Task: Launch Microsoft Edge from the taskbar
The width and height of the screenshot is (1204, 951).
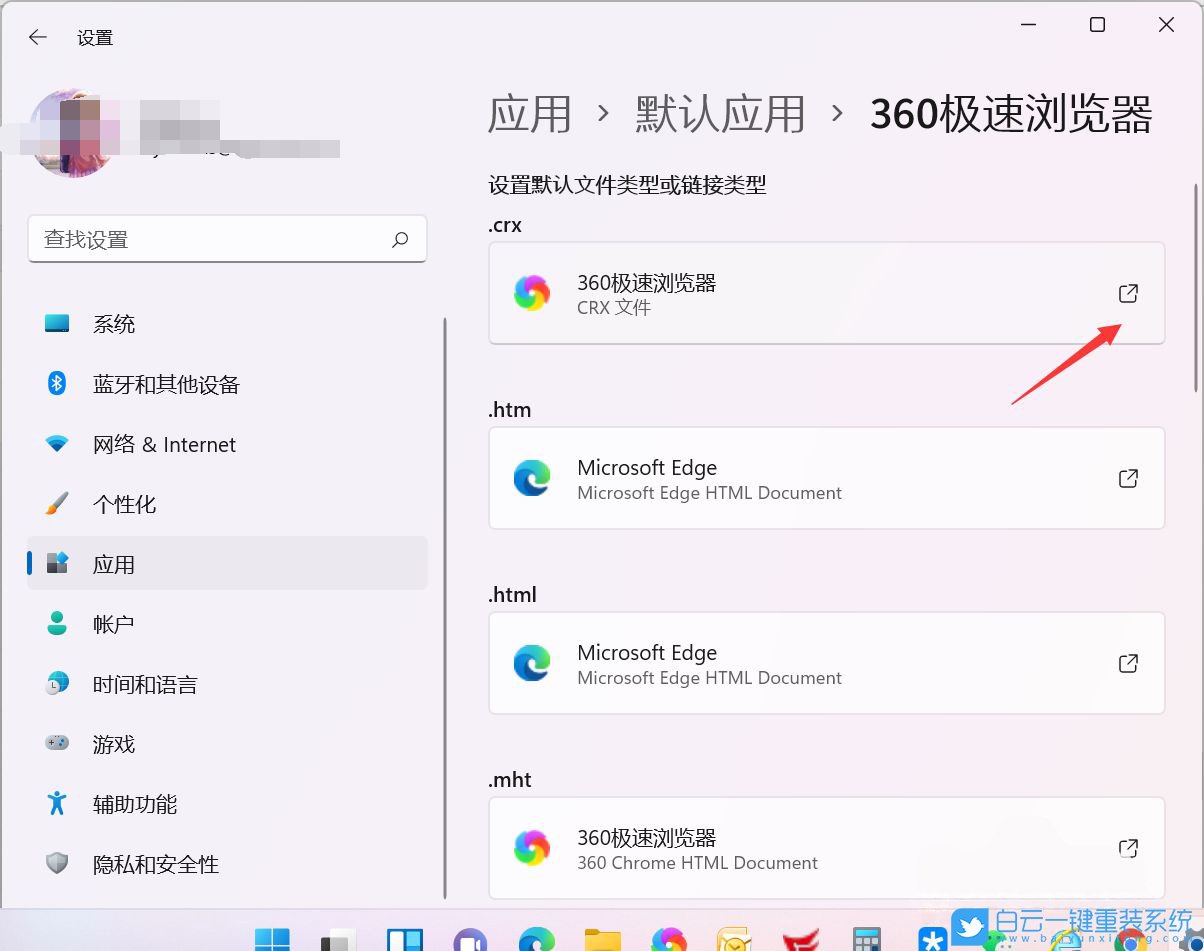Action: 537,939
